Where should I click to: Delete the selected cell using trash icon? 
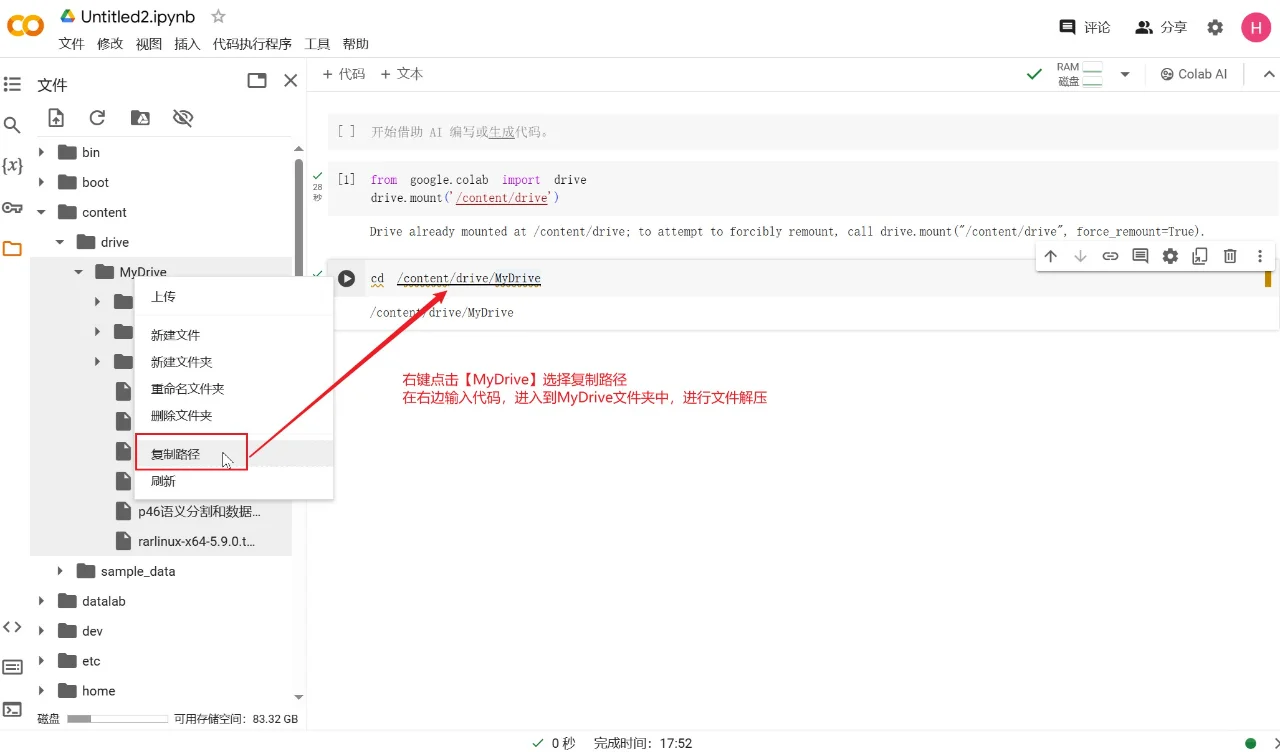(1230, 256)
